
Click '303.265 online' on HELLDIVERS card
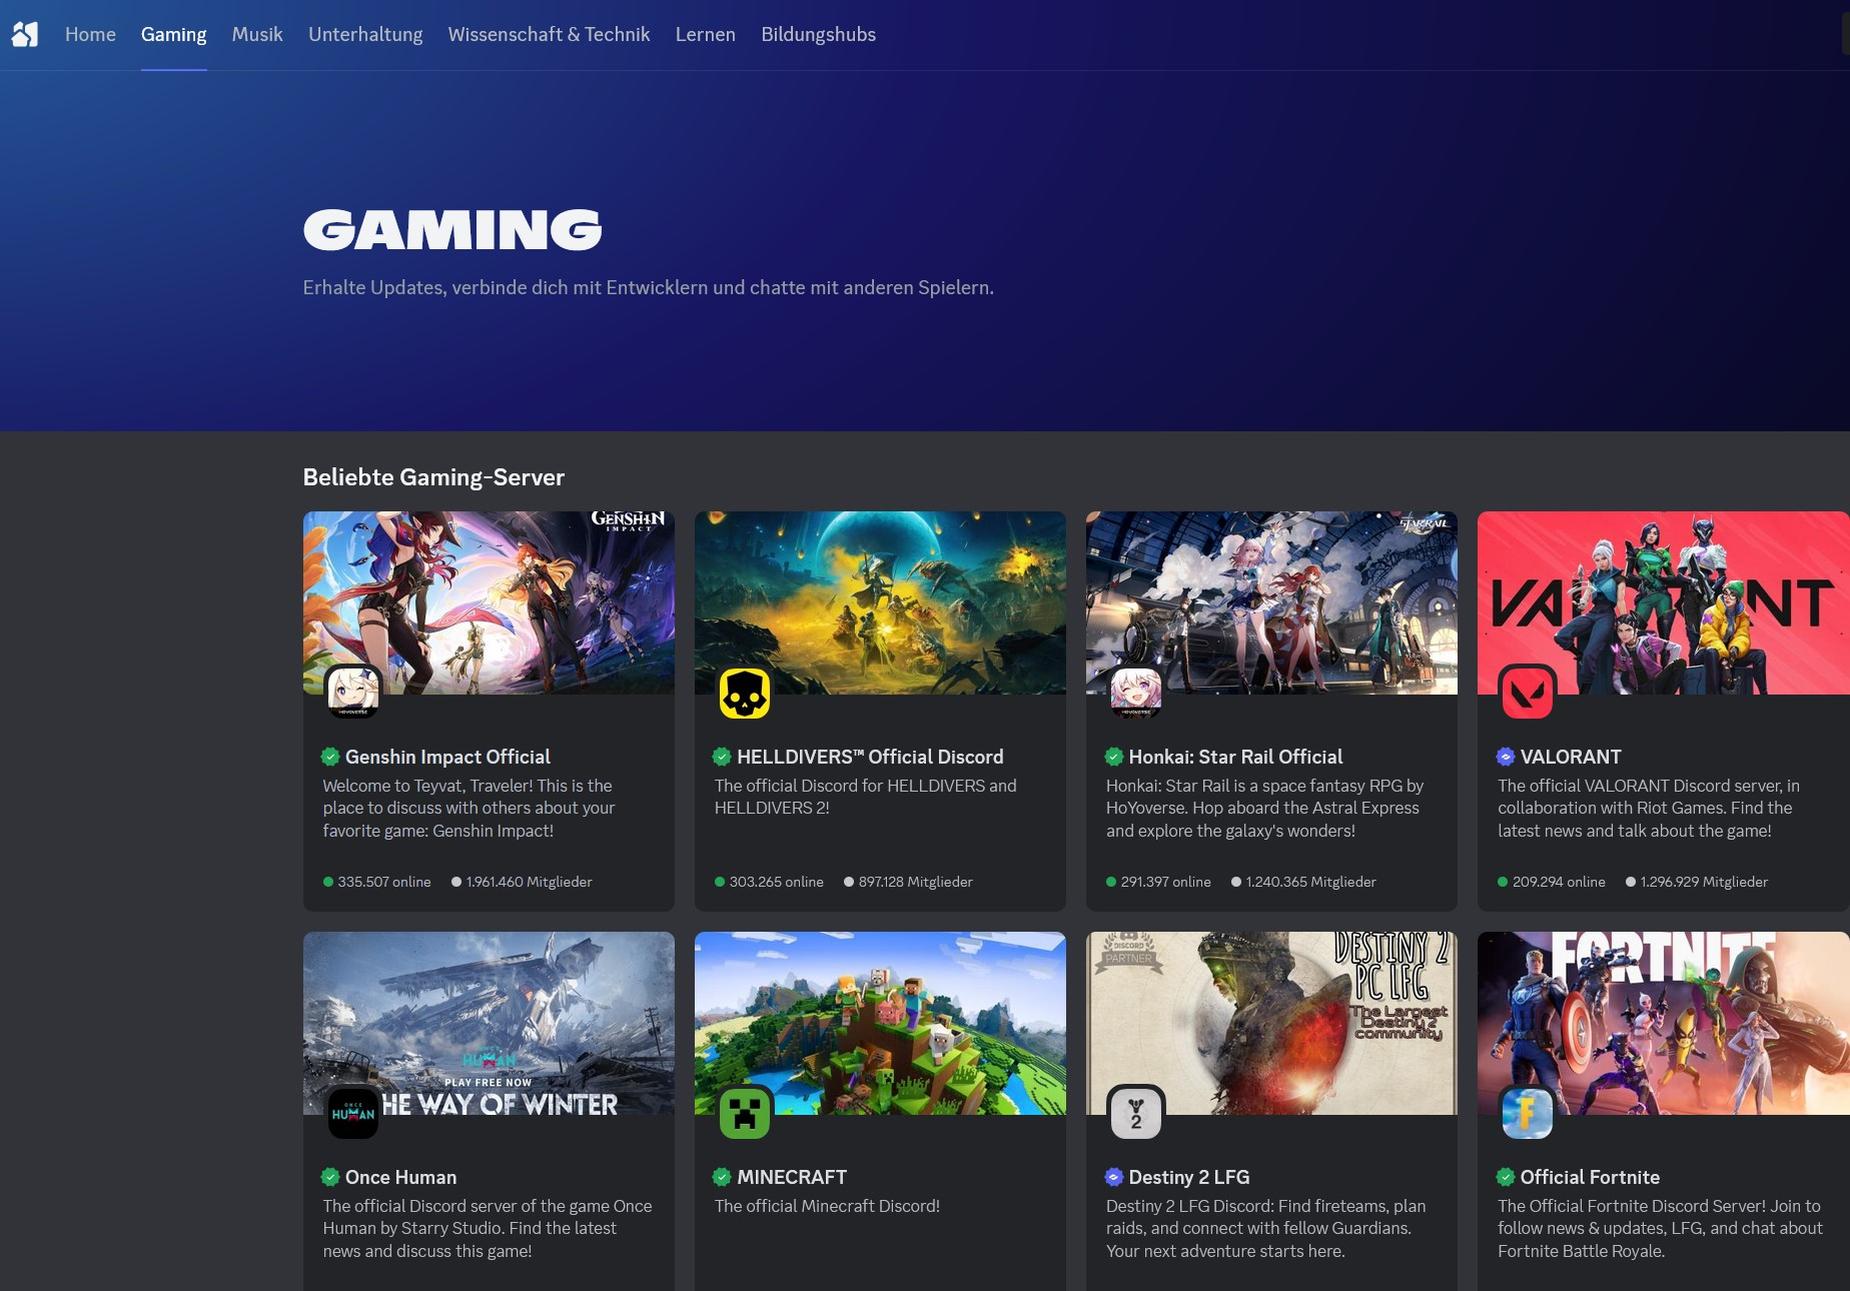769,882
